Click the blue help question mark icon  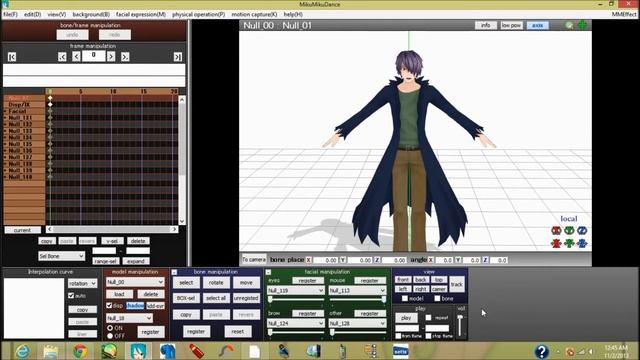click(x=542, y=351)
